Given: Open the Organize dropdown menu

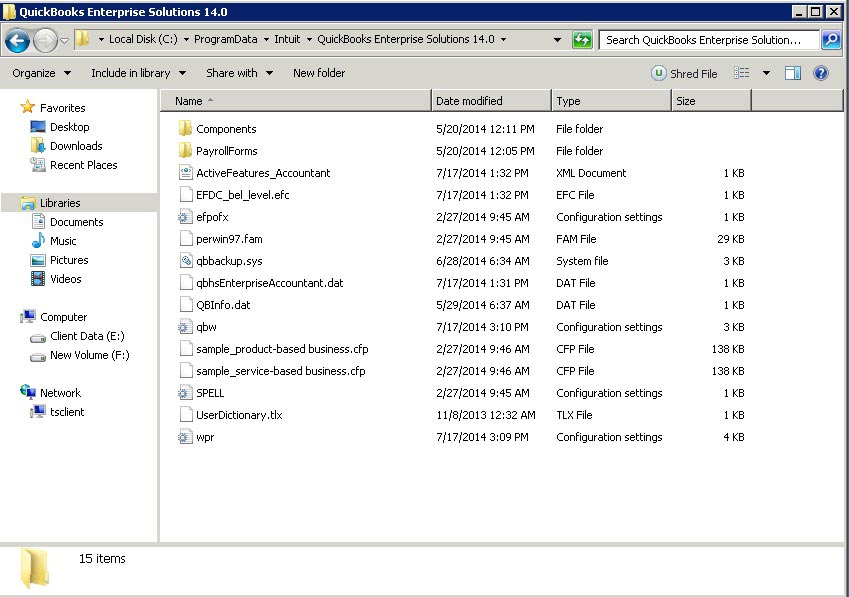Looking at the screenshot, I should 42,73.
